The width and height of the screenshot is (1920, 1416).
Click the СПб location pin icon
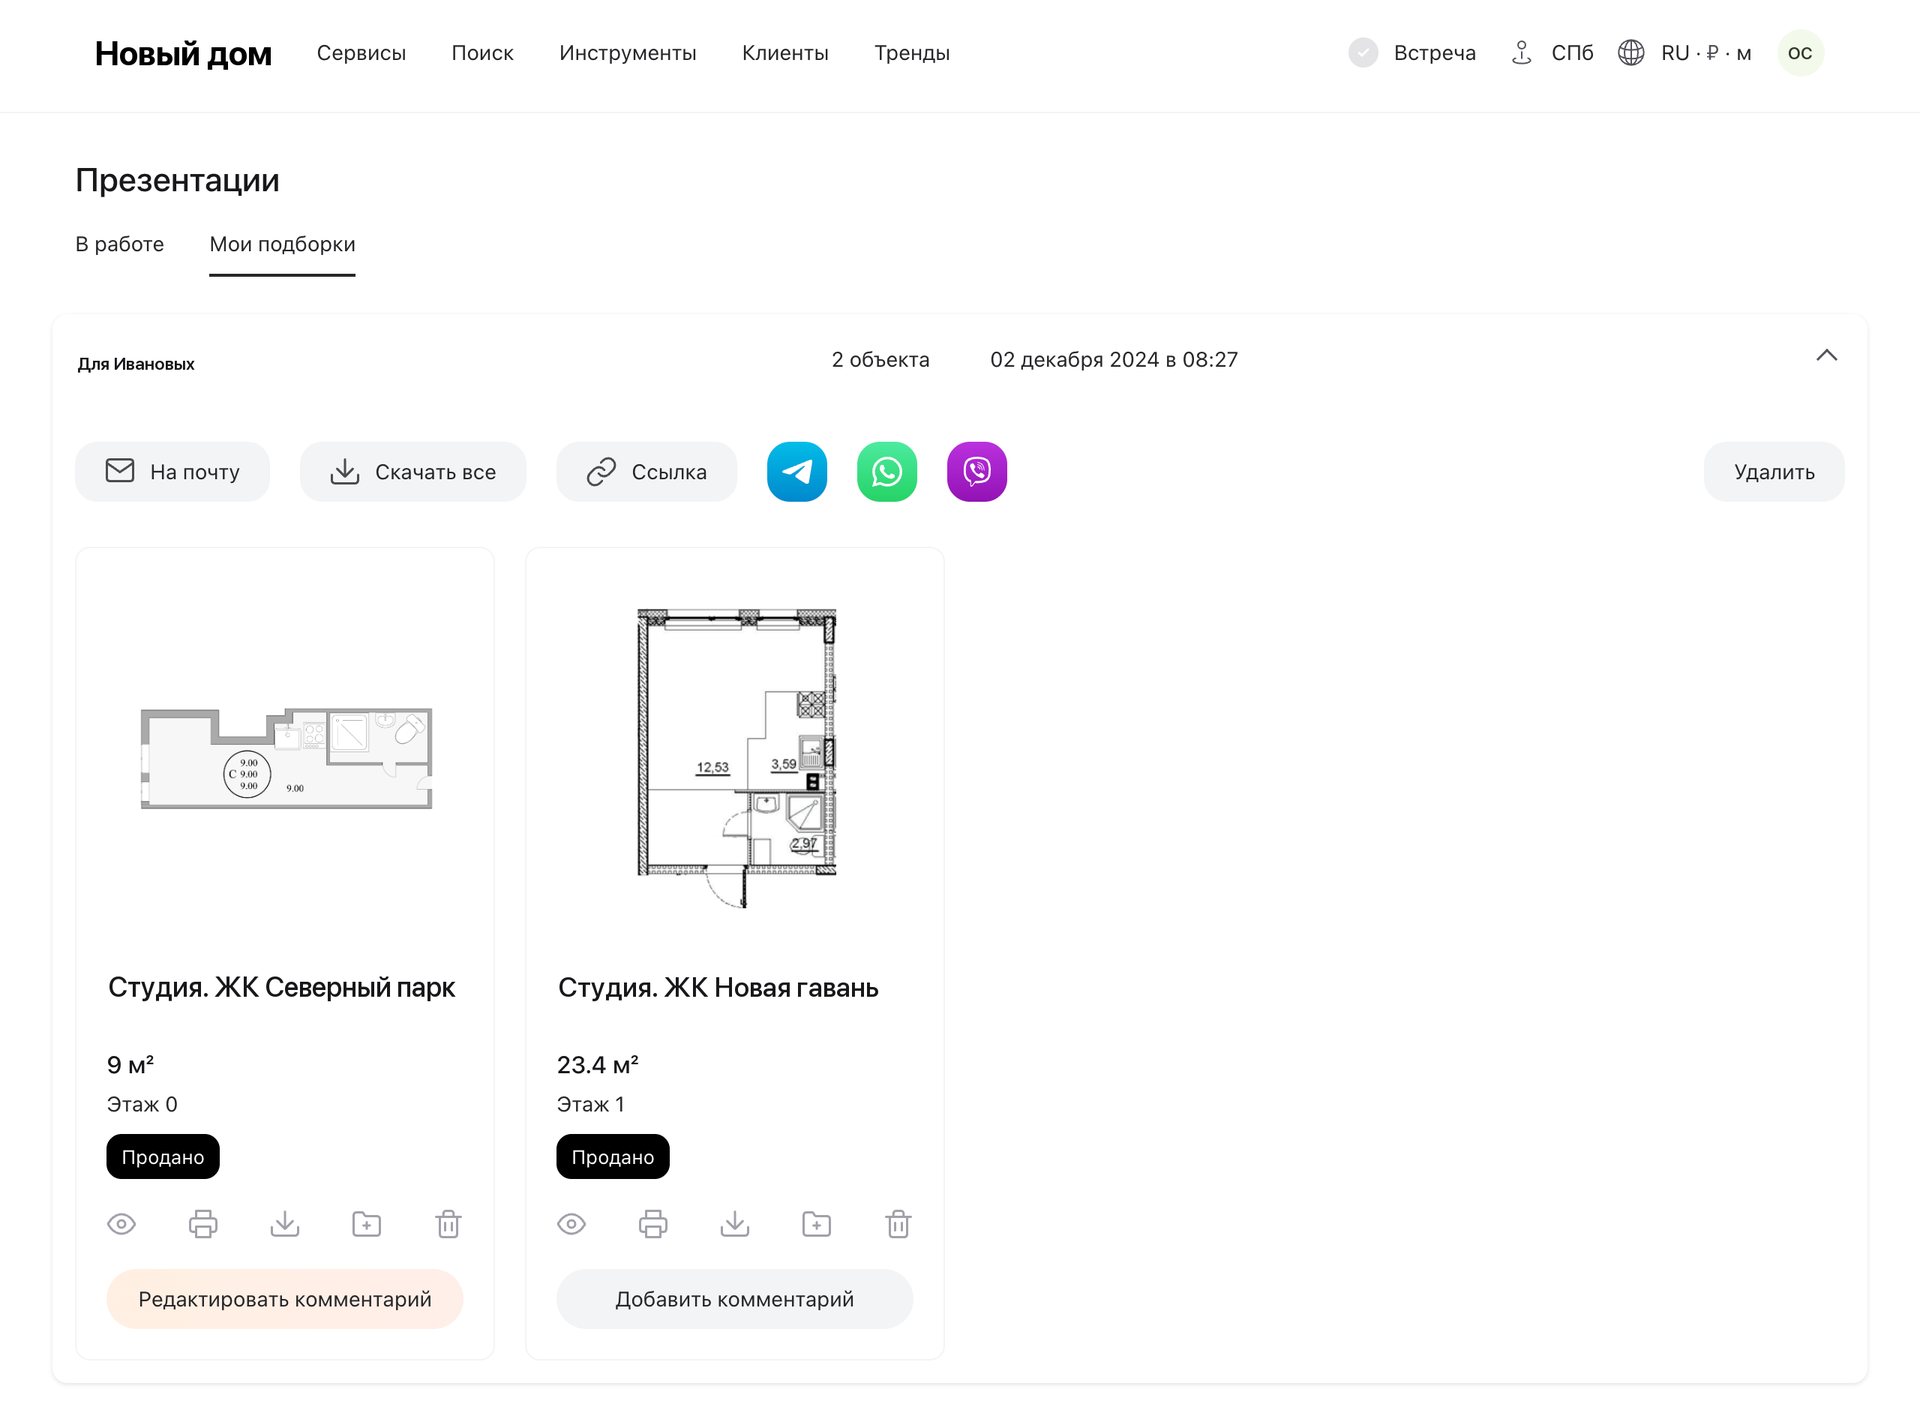[1521, 53]
